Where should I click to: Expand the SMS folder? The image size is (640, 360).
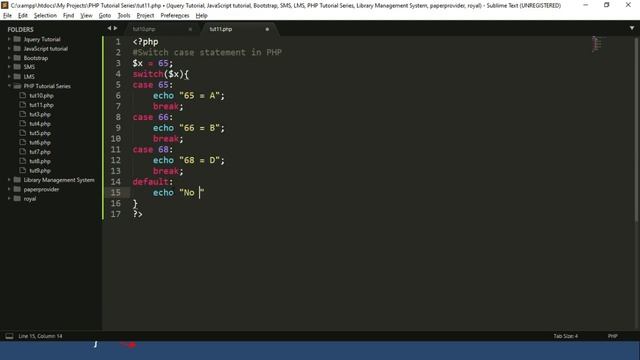coord(9,67)
